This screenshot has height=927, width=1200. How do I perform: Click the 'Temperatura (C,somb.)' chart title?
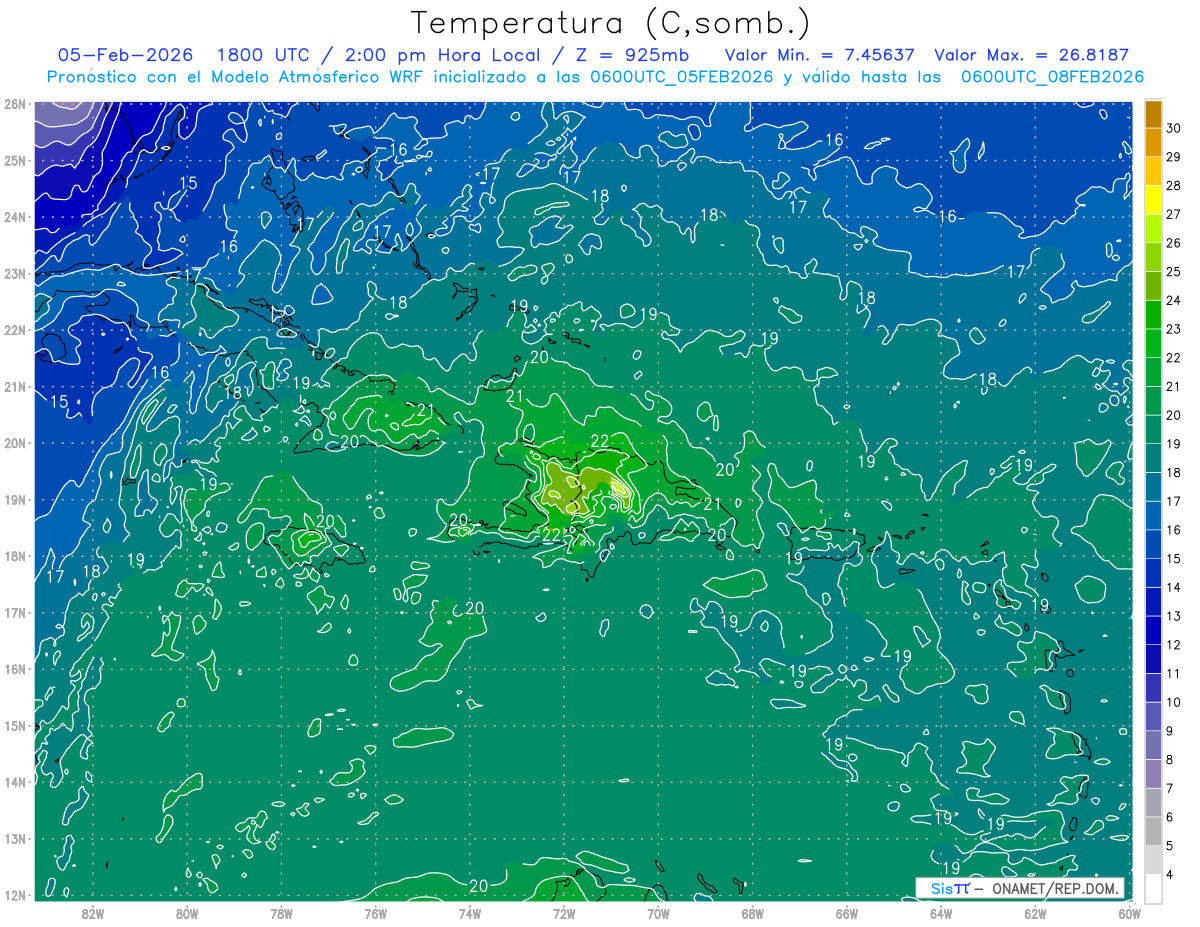pos(612,23)
